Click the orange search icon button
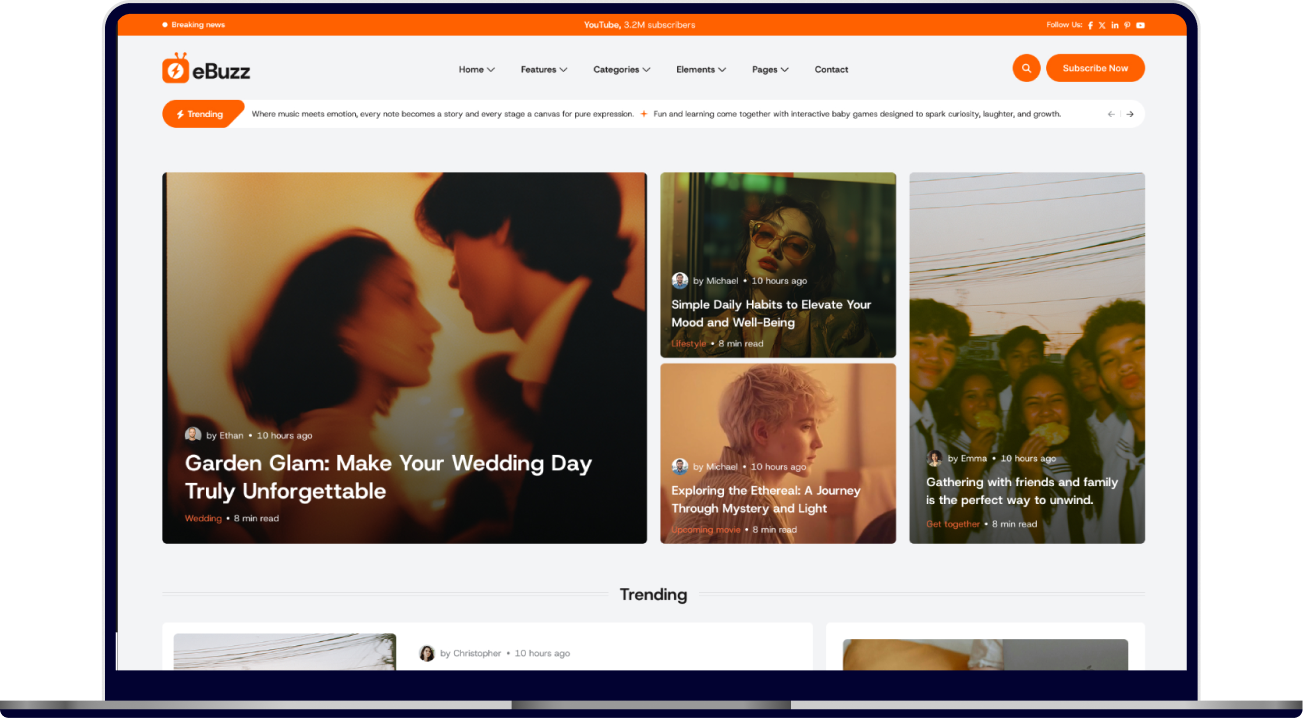Image resolution: width=1303 pixels, height=718 pixels. pyautogui.click(x=1026, y=68)
